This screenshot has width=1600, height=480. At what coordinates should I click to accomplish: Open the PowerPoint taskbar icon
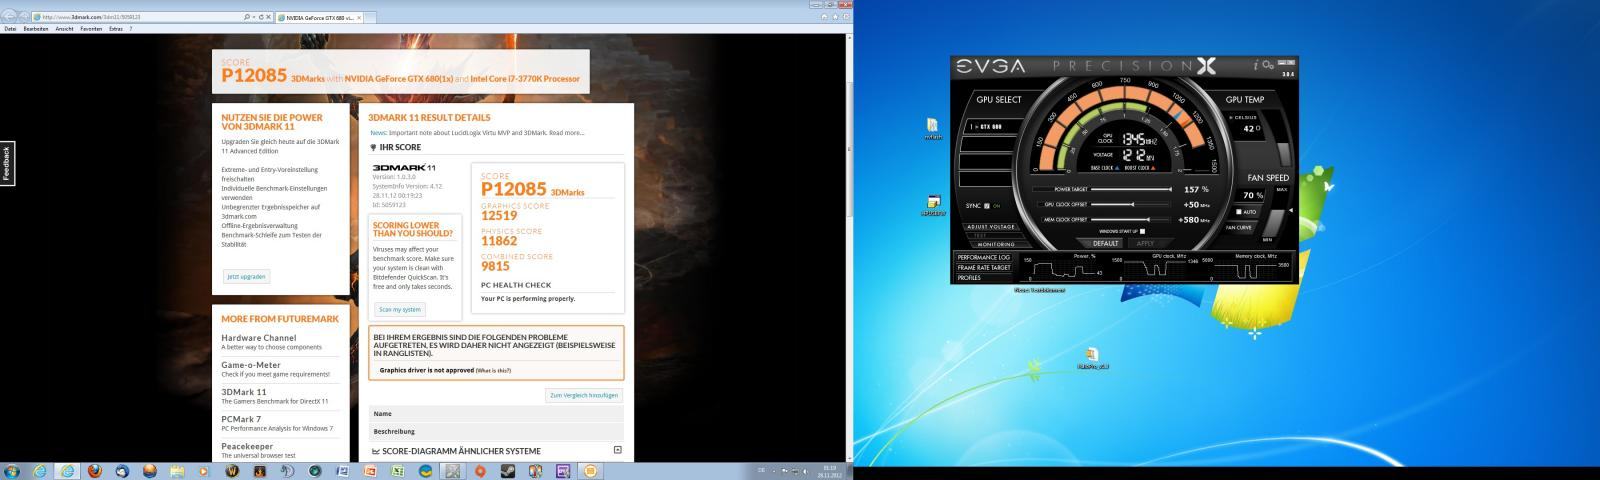point(370,471)
